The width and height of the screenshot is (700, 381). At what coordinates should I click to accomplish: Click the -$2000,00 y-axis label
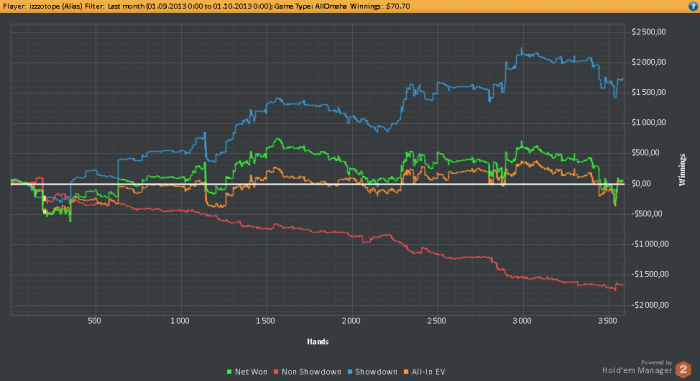pos(650,305)
